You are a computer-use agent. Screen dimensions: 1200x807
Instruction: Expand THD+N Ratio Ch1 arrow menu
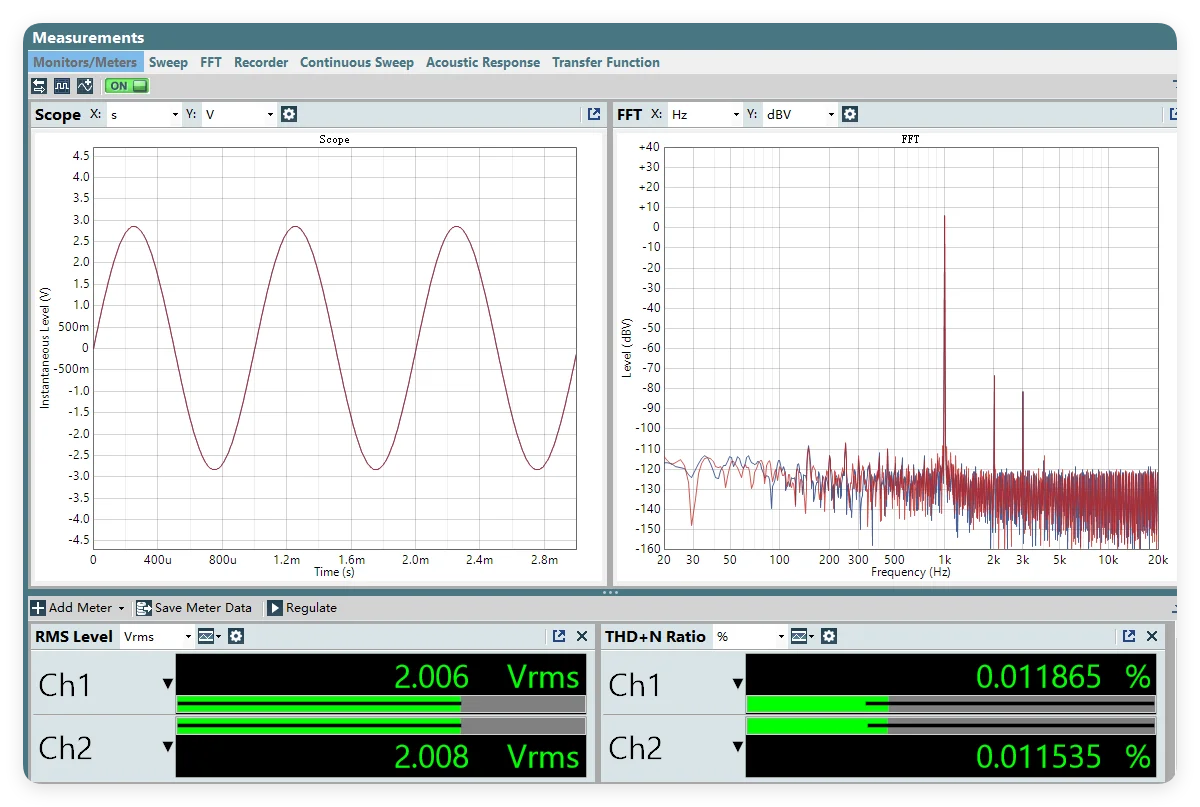pos(738,684)
